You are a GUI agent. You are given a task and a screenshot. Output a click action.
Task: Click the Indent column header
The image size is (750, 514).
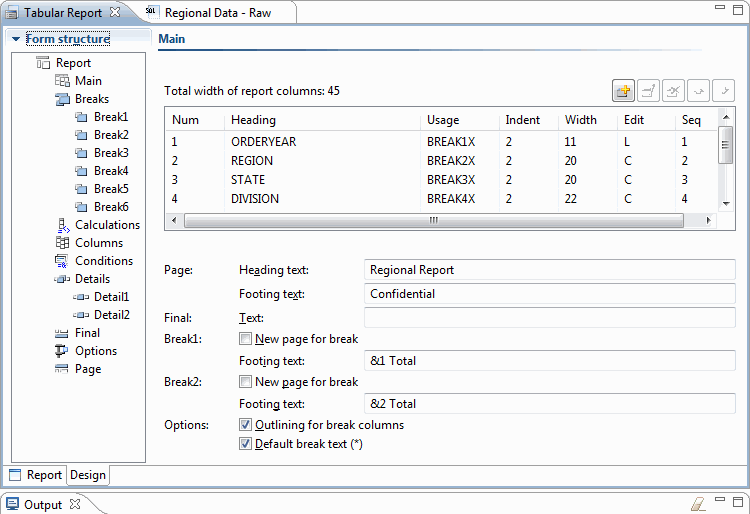coord(529,120)
